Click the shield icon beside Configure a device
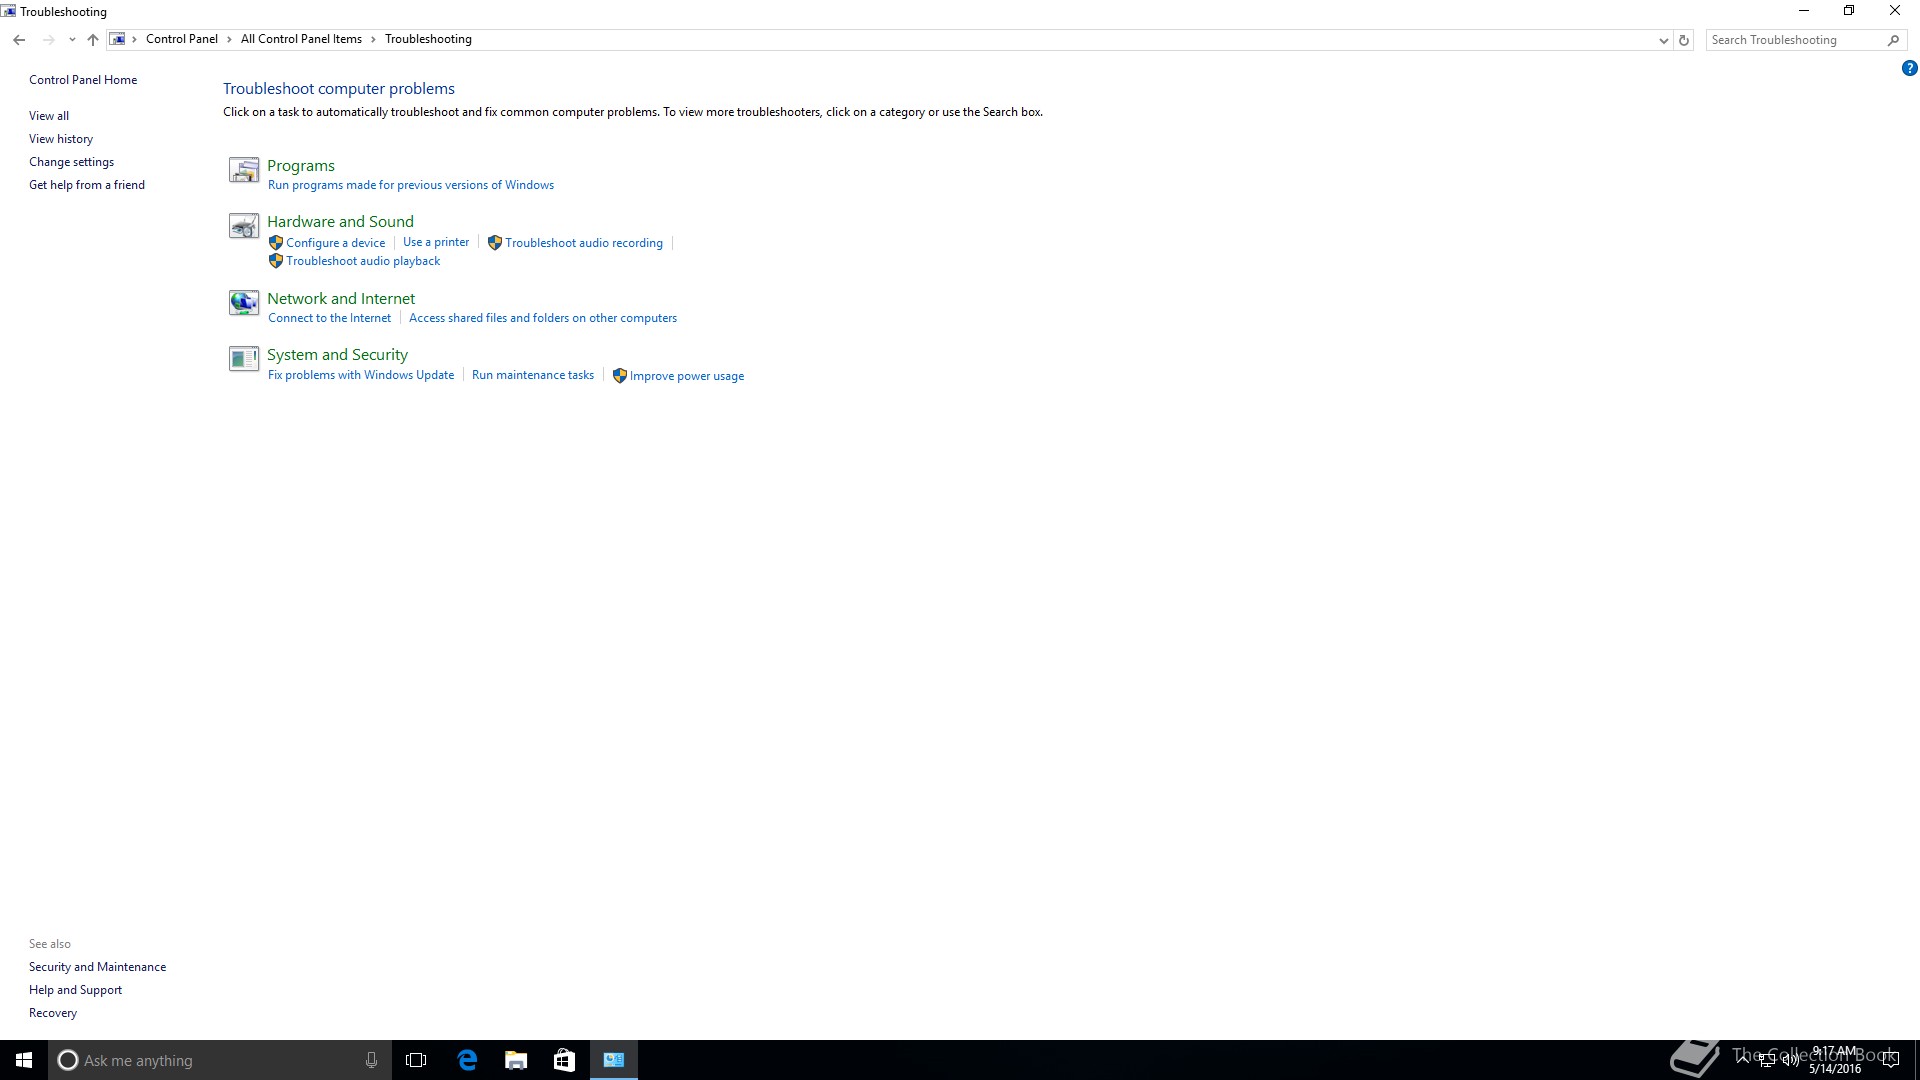The height and width of the screenshot is (1080, 1920). 276,243
